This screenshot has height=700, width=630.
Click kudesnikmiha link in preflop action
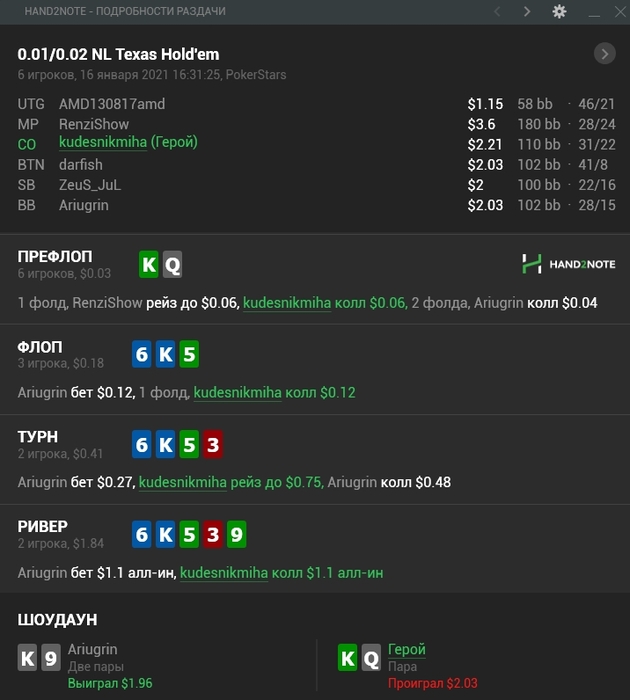click(x=287, y=303)
